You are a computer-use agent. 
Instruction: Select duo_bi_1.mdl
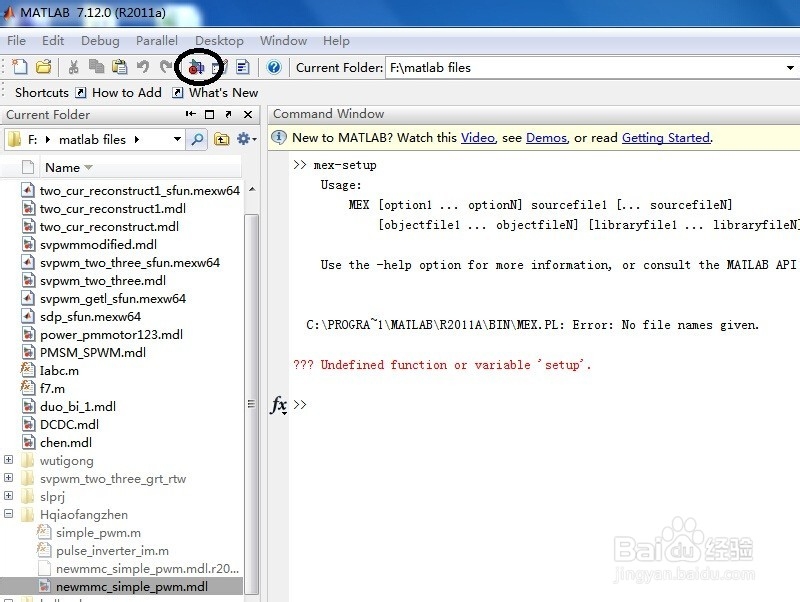(x=68, y=407)
